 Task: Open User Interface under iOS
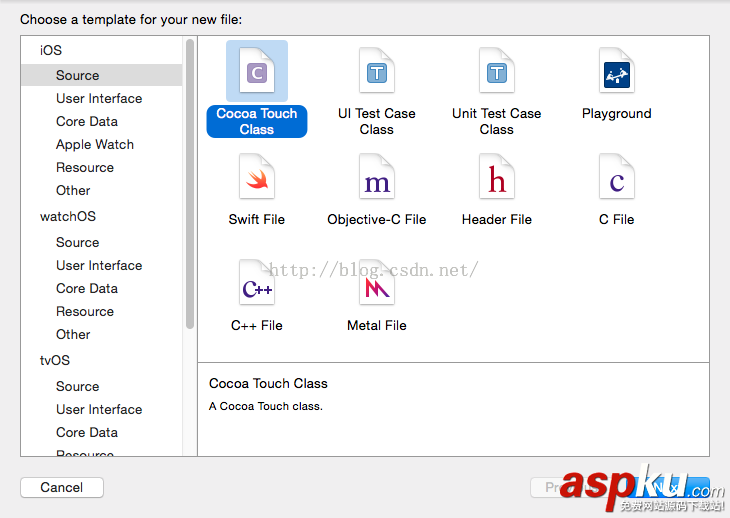tap(101, 99)
